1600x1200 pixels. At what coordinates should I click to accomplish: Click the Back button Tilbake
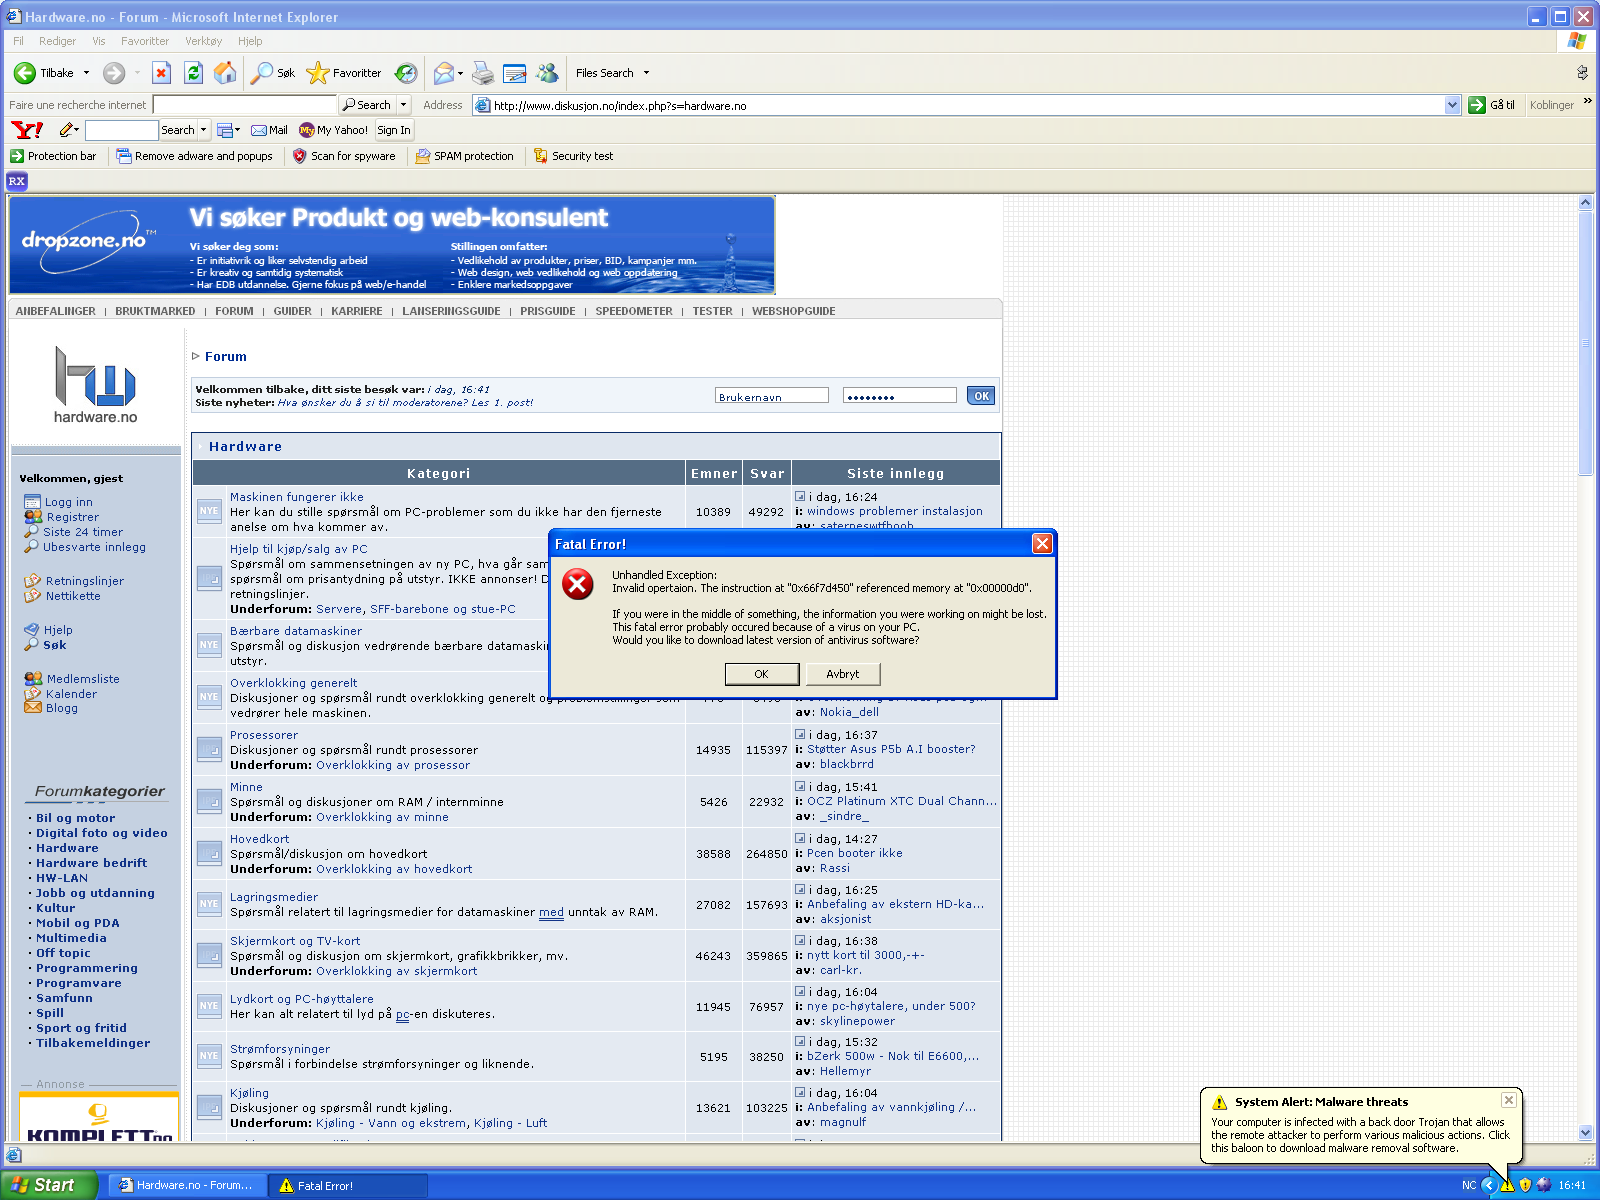[44, 73]
